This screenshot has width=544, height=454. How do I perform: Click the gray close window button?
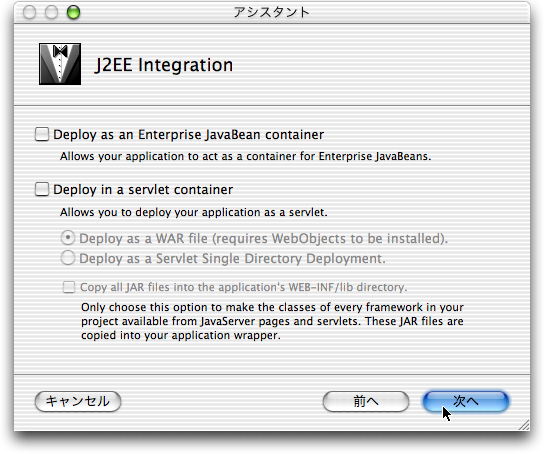29,12
